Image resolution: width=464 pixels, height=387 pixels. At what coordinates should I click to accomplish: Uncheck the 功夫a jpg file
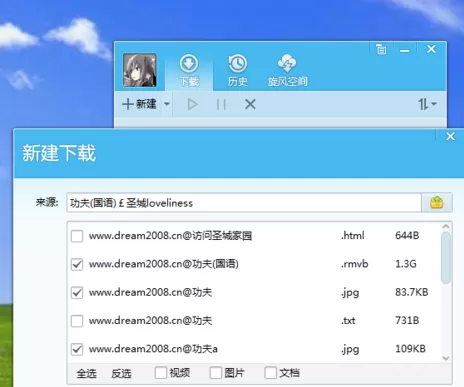tap(77, 349)
